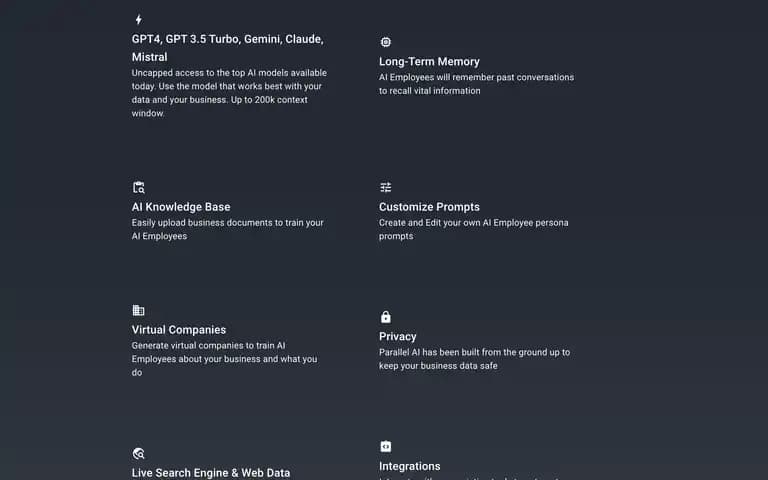Select the Long-Term Memory heading
This screenshot has height=480, width=768.
(429, 62)
